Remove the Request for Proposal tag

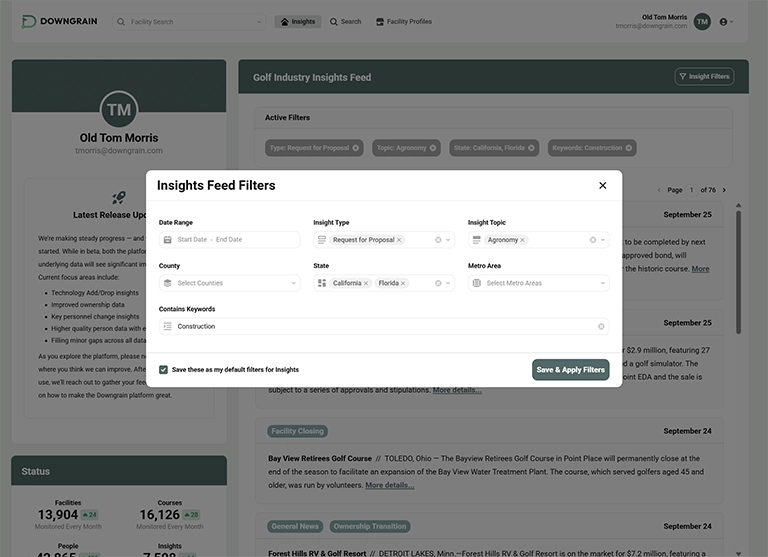click(399, 240)
